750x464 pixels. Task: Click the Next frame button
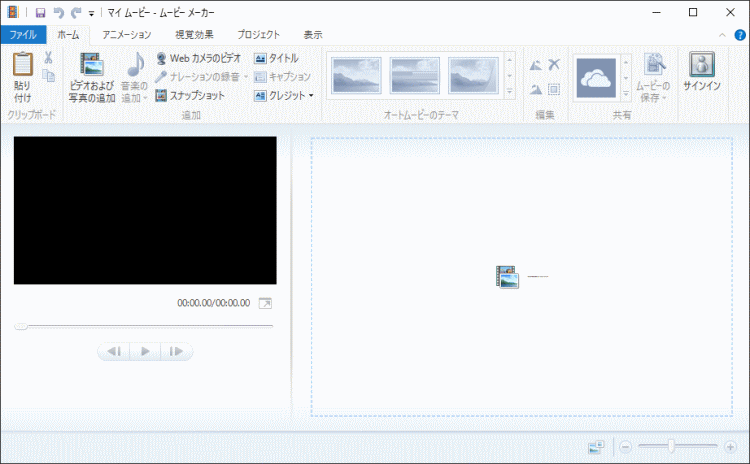tap(176, 352)
